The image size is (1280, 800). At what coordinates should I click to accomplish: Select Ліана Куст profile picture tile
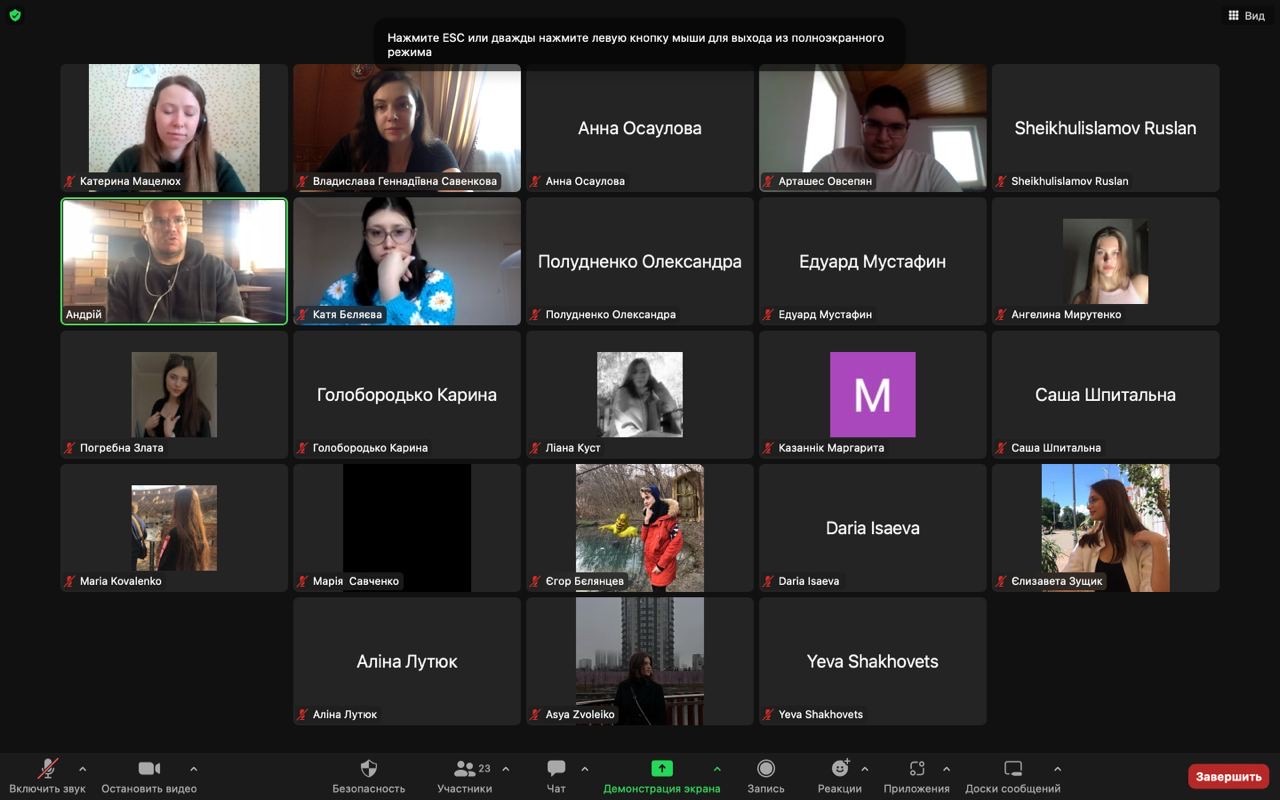pyautogui.click(x=640, y=394)
